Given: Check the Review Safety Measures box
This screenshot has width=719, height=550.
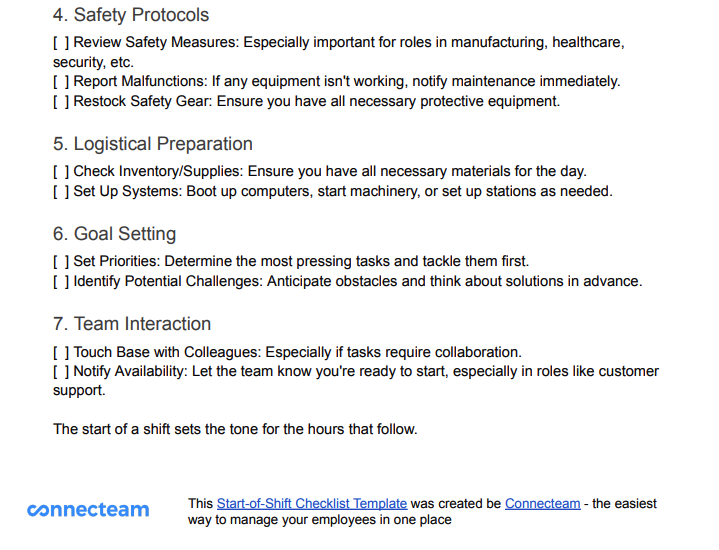Looking at the screenshot, I should pyautogui.click(x=61, y=43).
